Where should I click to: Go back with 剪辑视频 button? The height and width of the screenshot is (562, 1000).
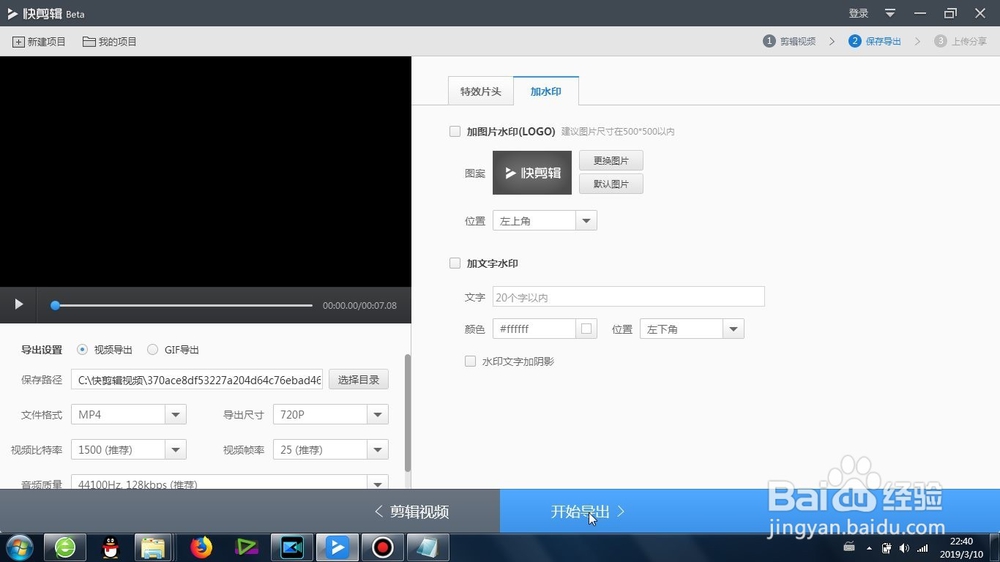coord(412,511)
